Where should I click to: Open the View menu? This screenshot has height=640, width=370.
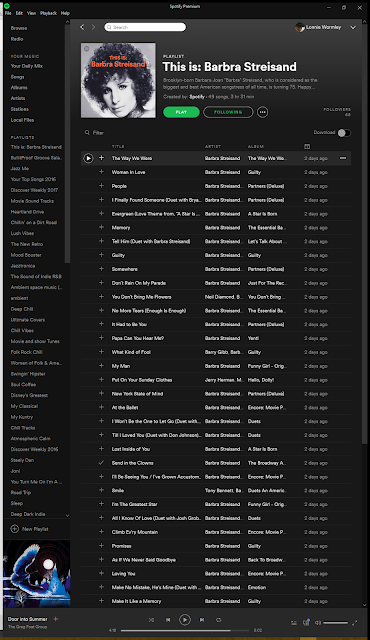31,13
